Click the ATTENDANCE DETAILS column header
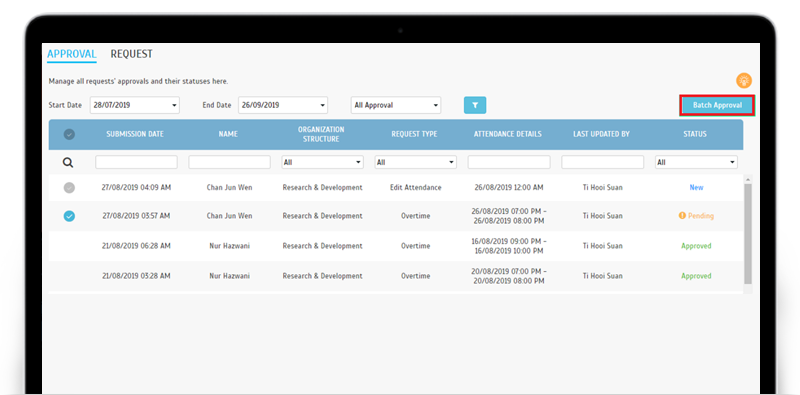This screenshot has width=800, height=395. [x=508, y=134]
